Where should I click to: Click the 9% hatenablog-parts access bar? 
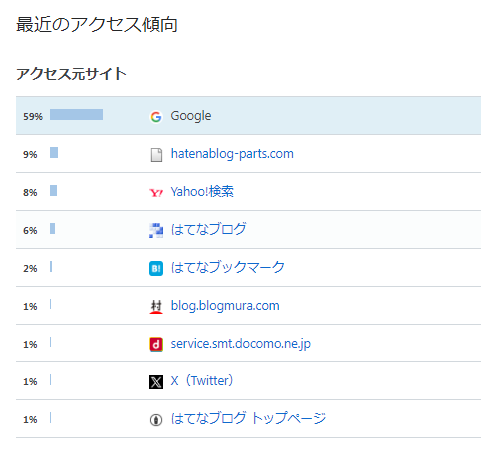pos(54,153)
